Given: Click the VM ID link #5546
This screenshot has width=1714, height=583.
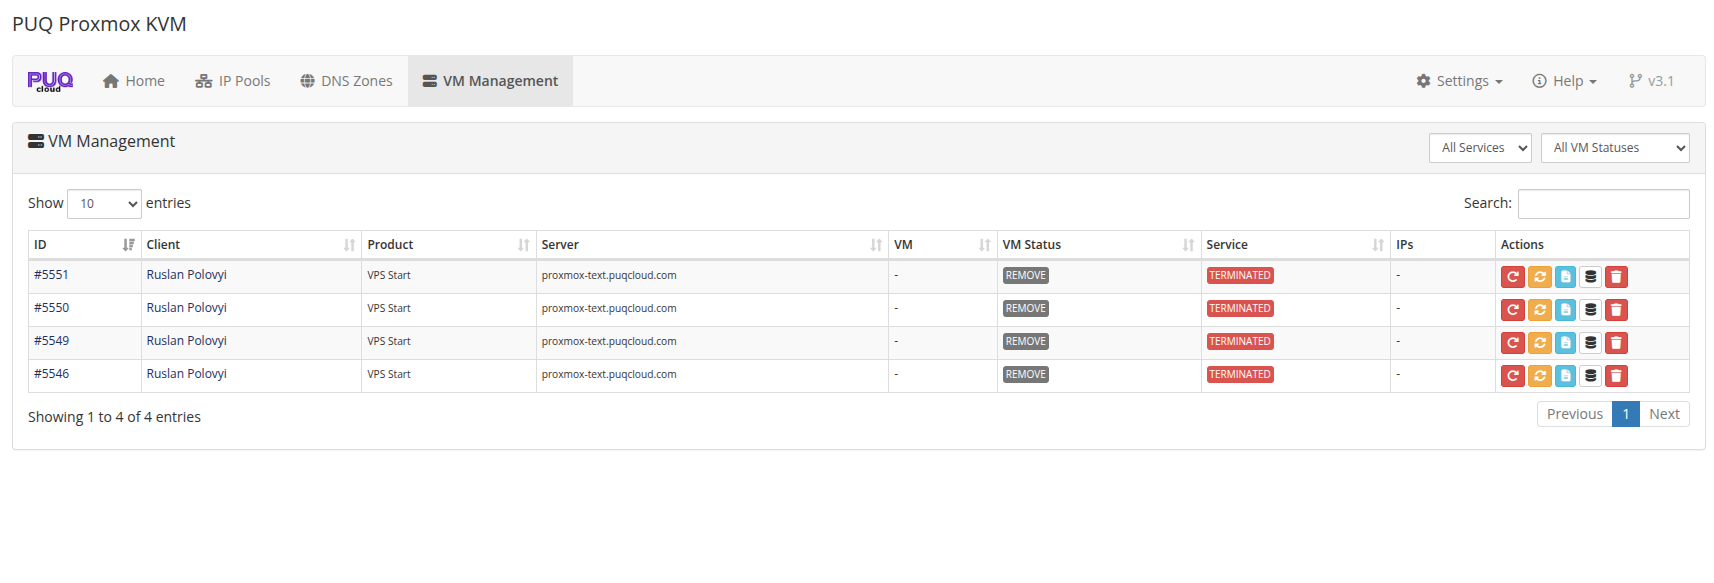Looking at the screenshot, I should [x=52, y=373].
